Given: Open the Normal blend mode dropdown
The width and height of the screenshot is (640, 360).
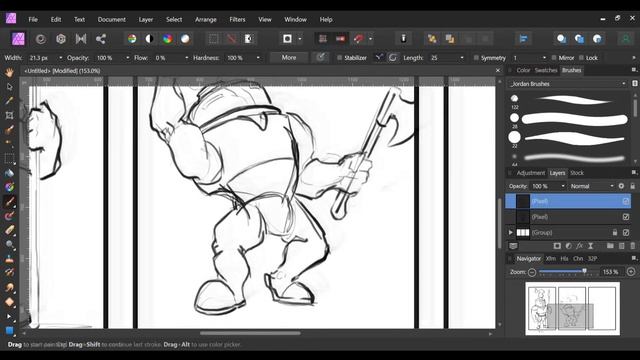Looking at the screenshot, I should pyautogui.click(x=591, y=186).
